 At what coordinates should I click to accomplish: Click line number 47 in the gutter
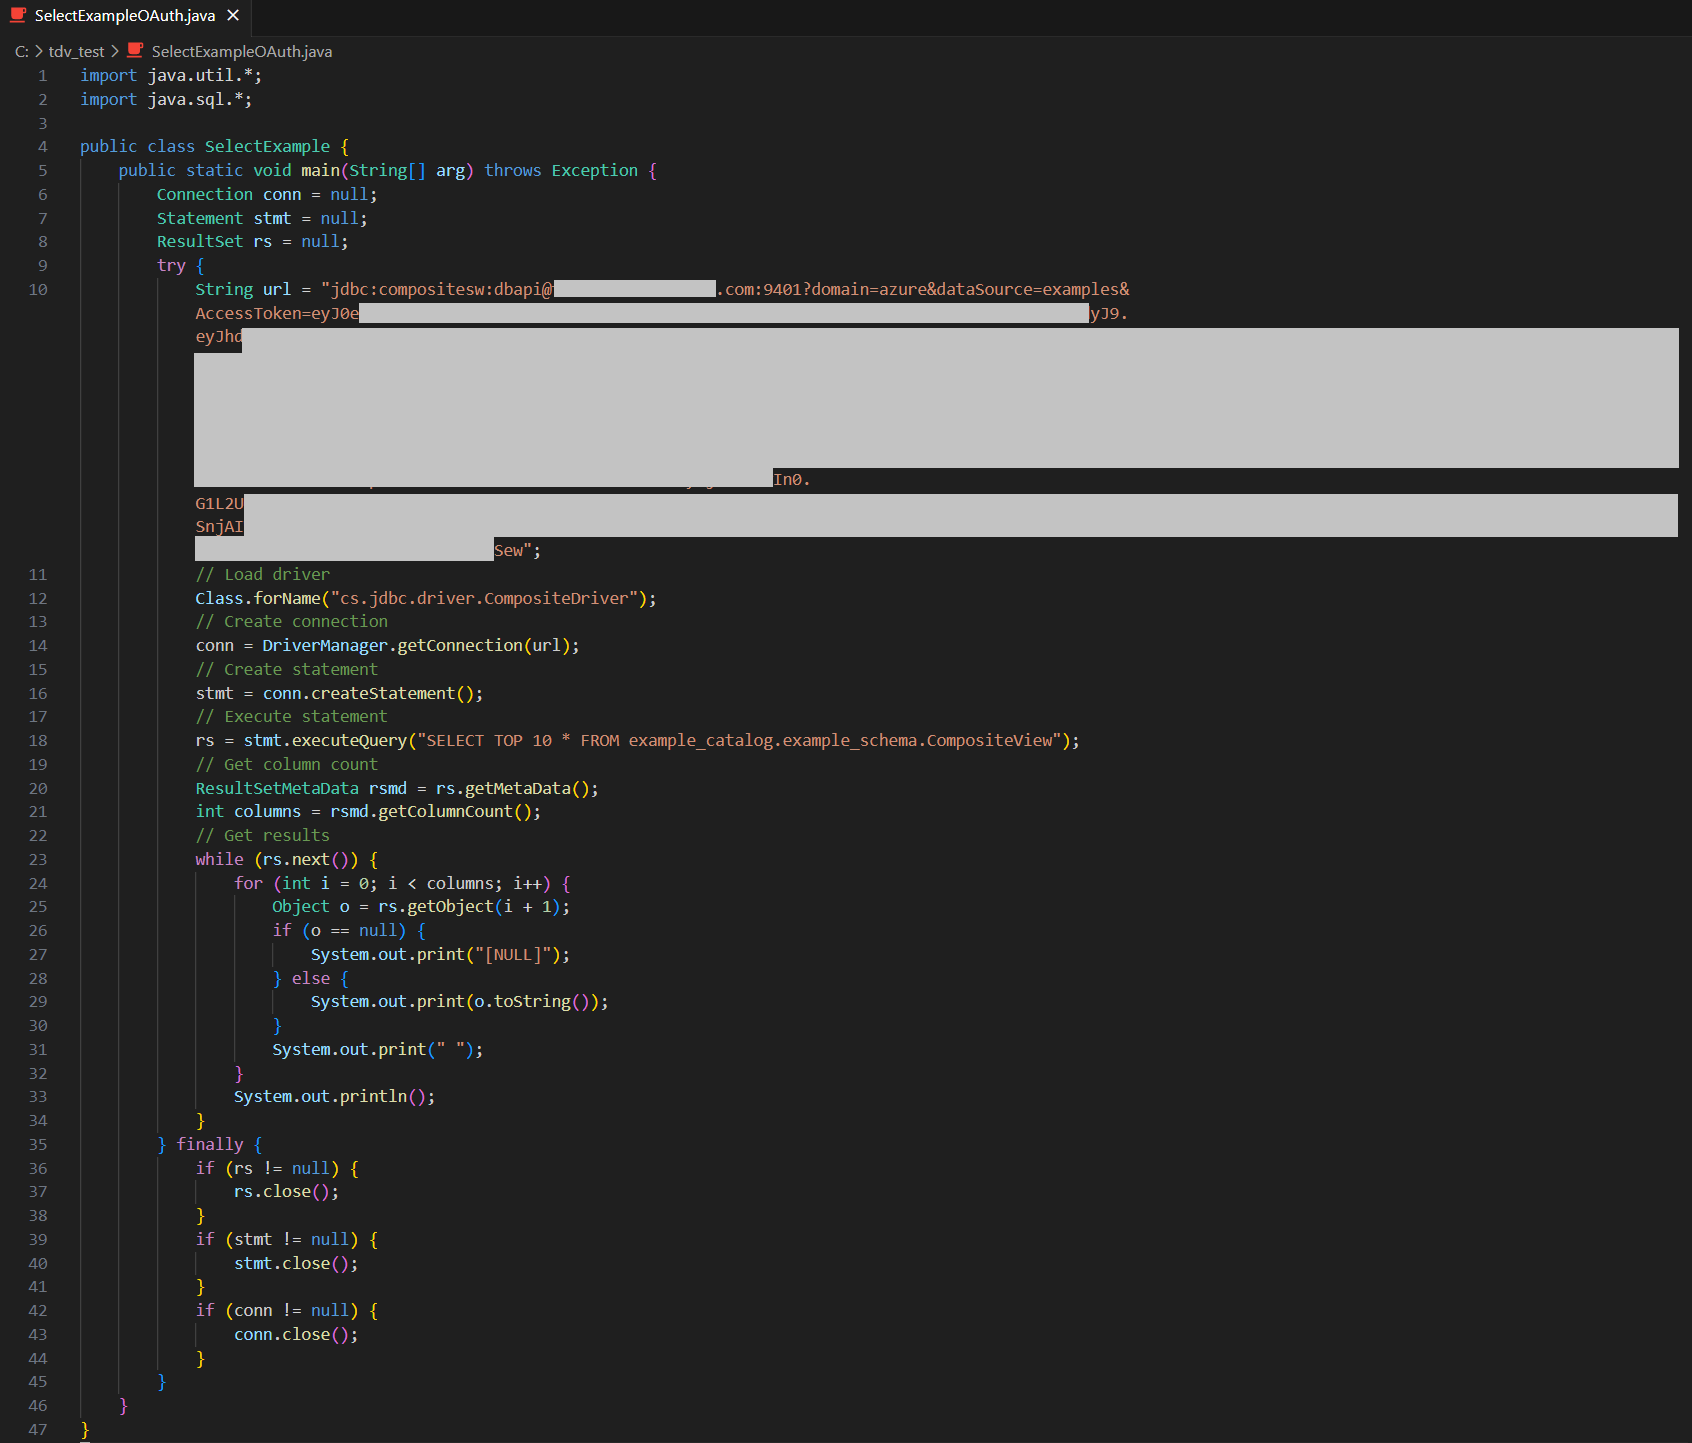38,1430
